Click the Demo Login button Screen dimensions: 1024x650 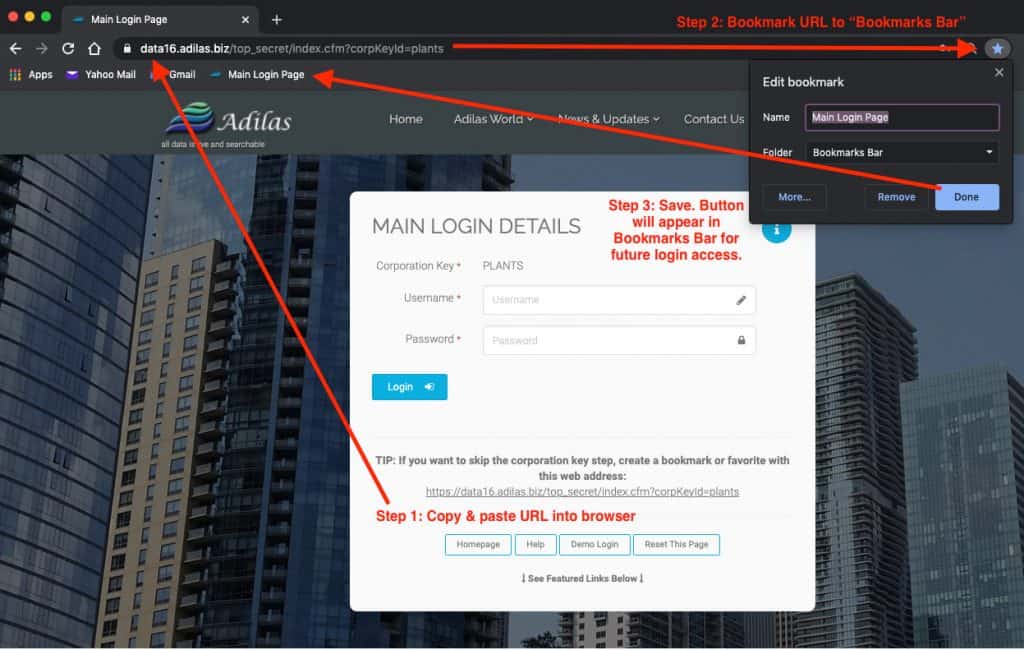coord(594,544)
